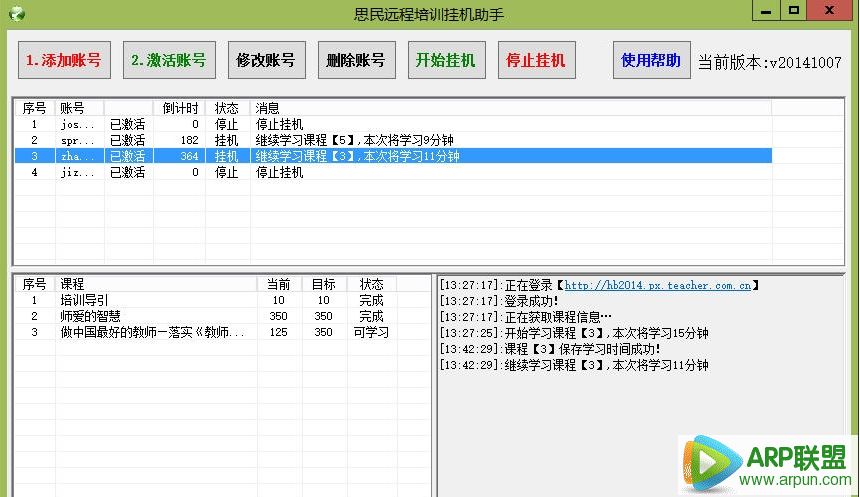Minimize the 思民远程培训挂机助手 window
This screenshot has height=497, width=860.
click(x=766, y=10)
